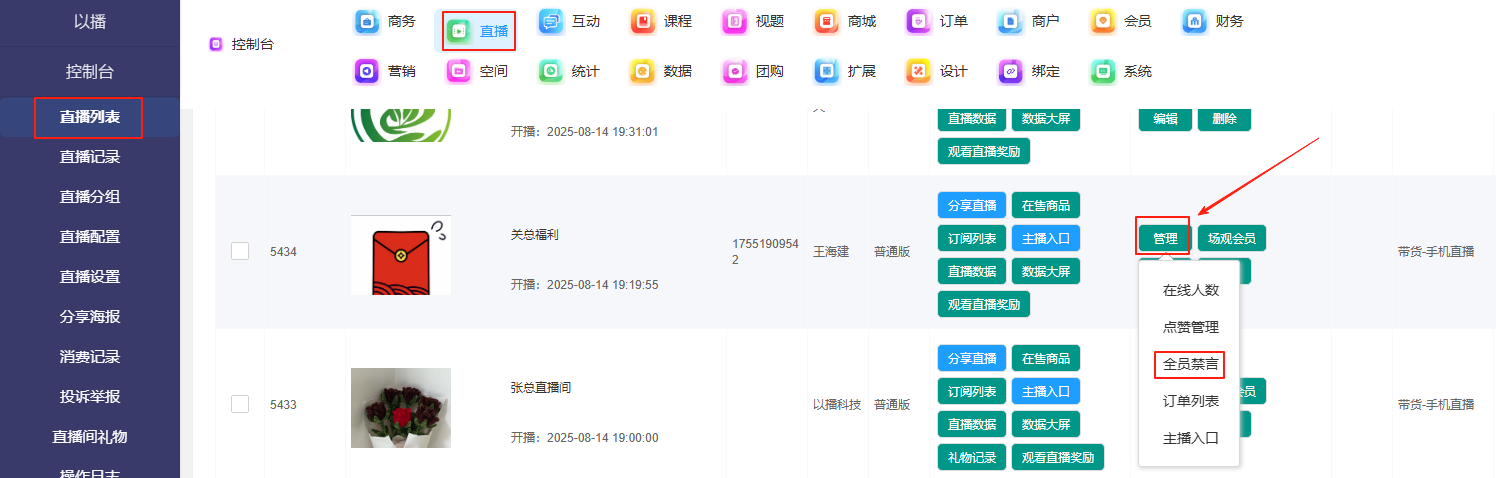The image size is (1496, 478).
Task: Open the 财务 finance icon
Action: tap(1195, 22)
